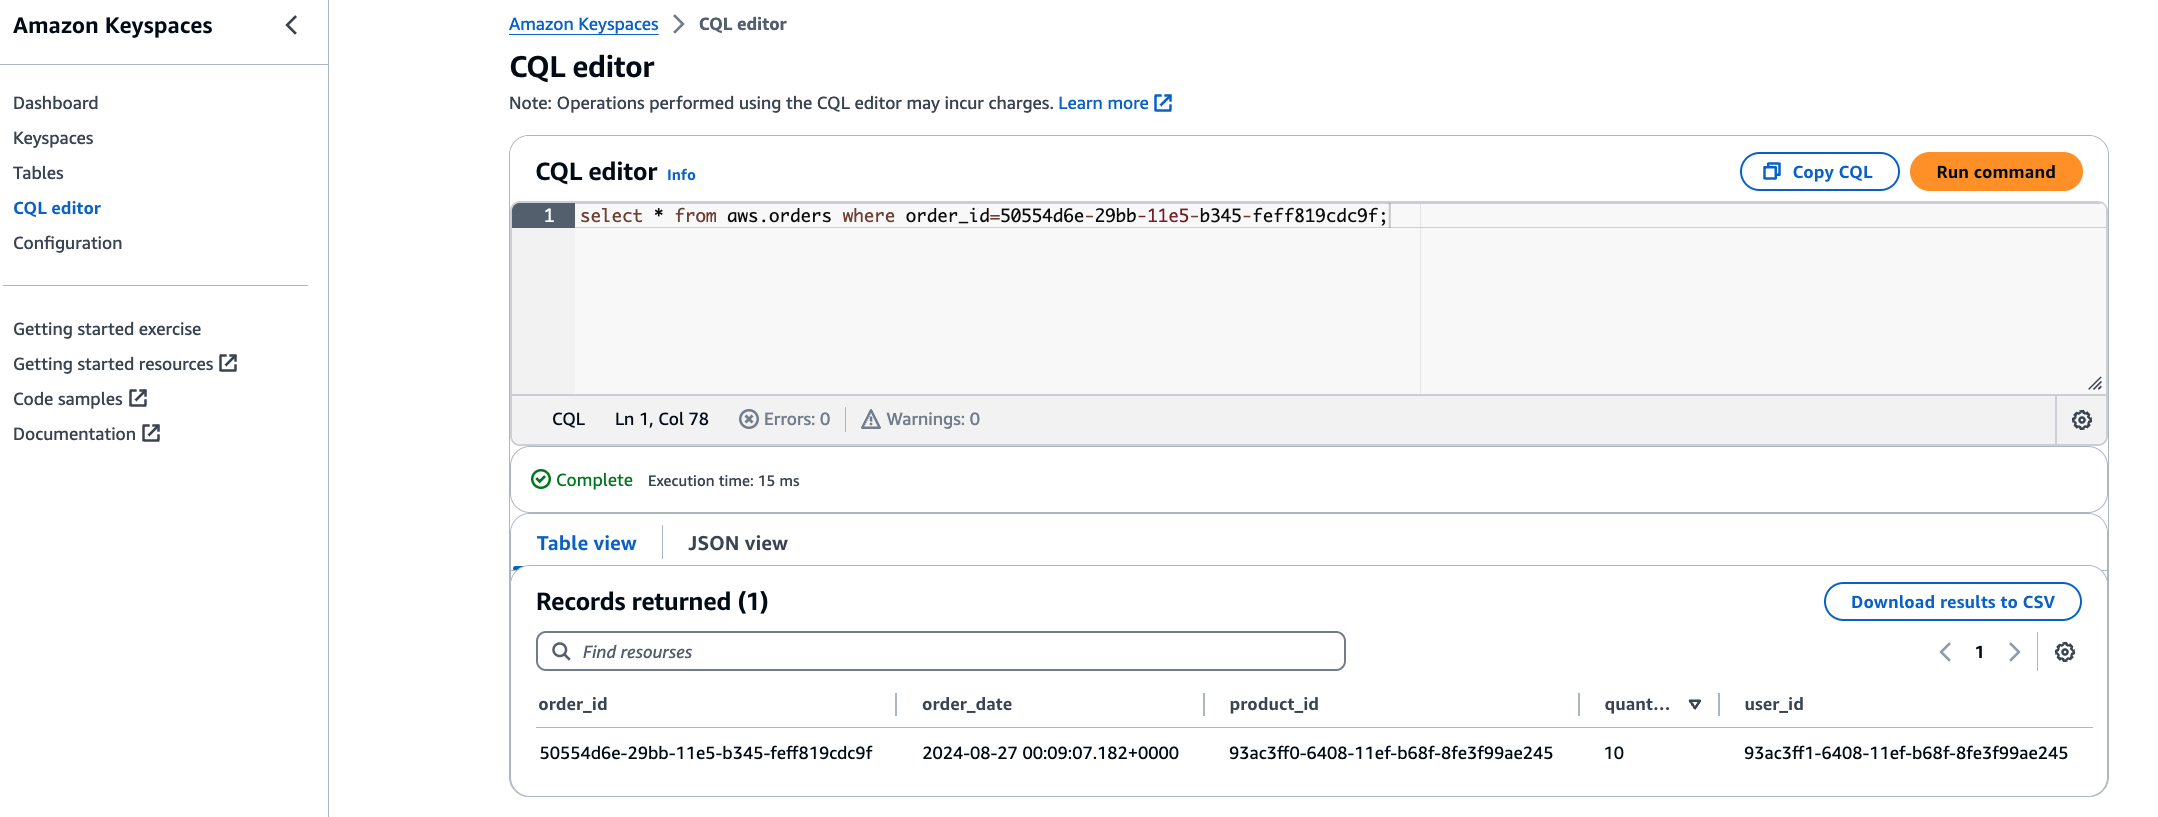Screen dimensions: 2158x817
Task: Switch to Table view tab
Action: pos(586,543)
